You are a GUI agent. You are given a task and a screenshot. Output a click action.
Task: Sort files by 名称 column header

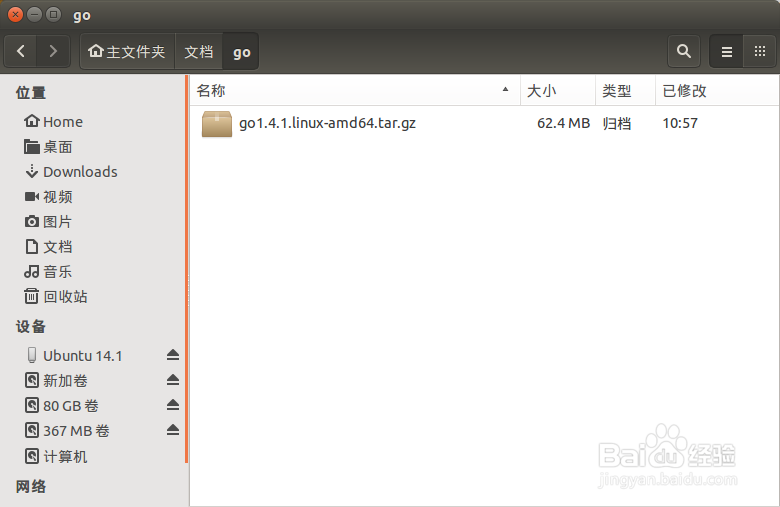[x=355, y=91]
